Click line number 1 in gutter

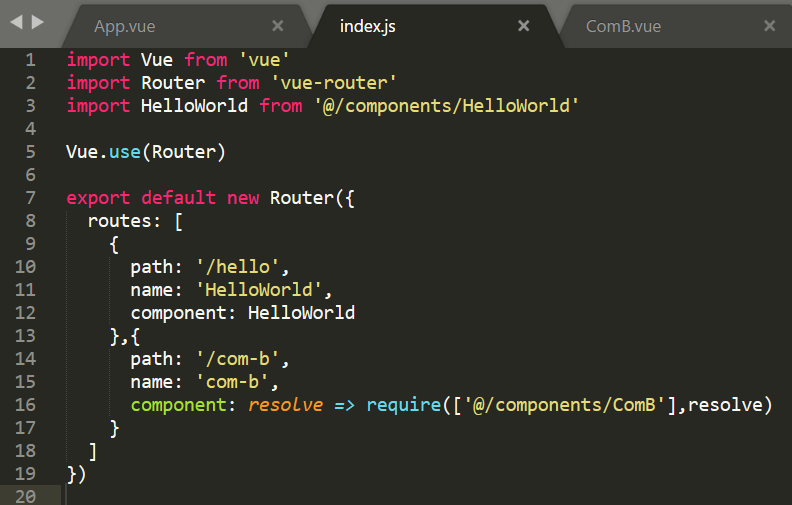click(30, 60)
